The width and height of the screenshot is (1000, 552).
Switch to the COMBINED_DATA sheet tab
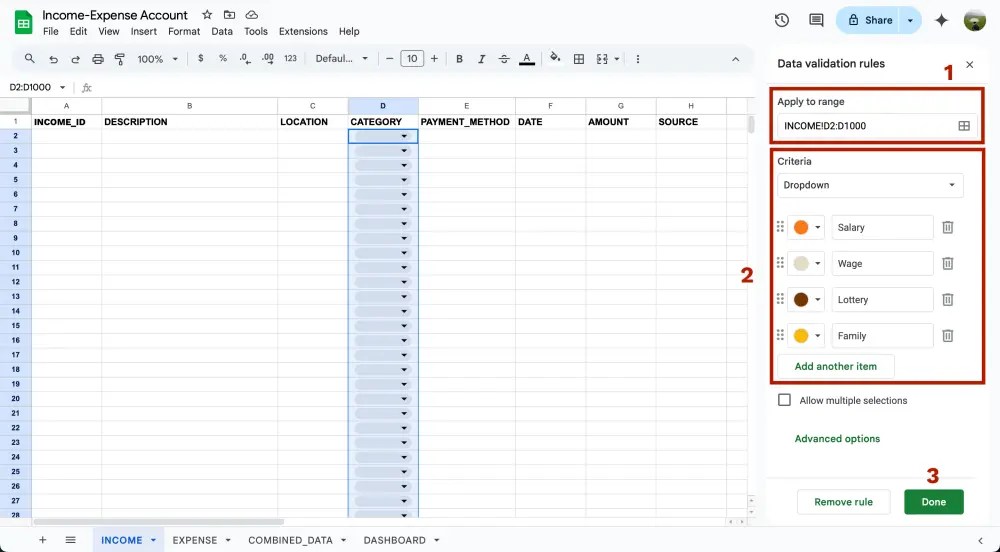pos(290,540)
